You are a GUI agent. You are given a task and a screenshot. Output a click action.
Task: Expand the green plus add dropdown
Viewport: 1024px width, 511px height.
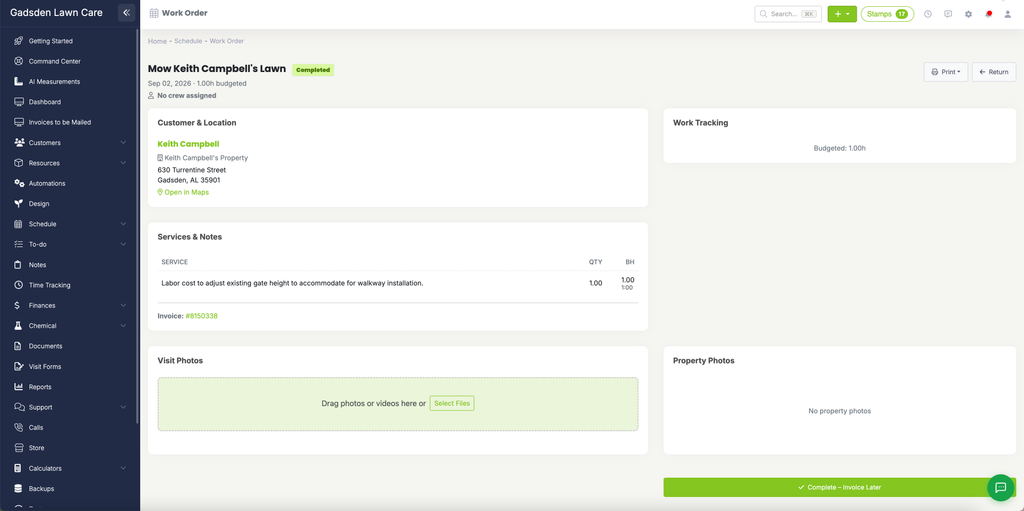point(842,14)
